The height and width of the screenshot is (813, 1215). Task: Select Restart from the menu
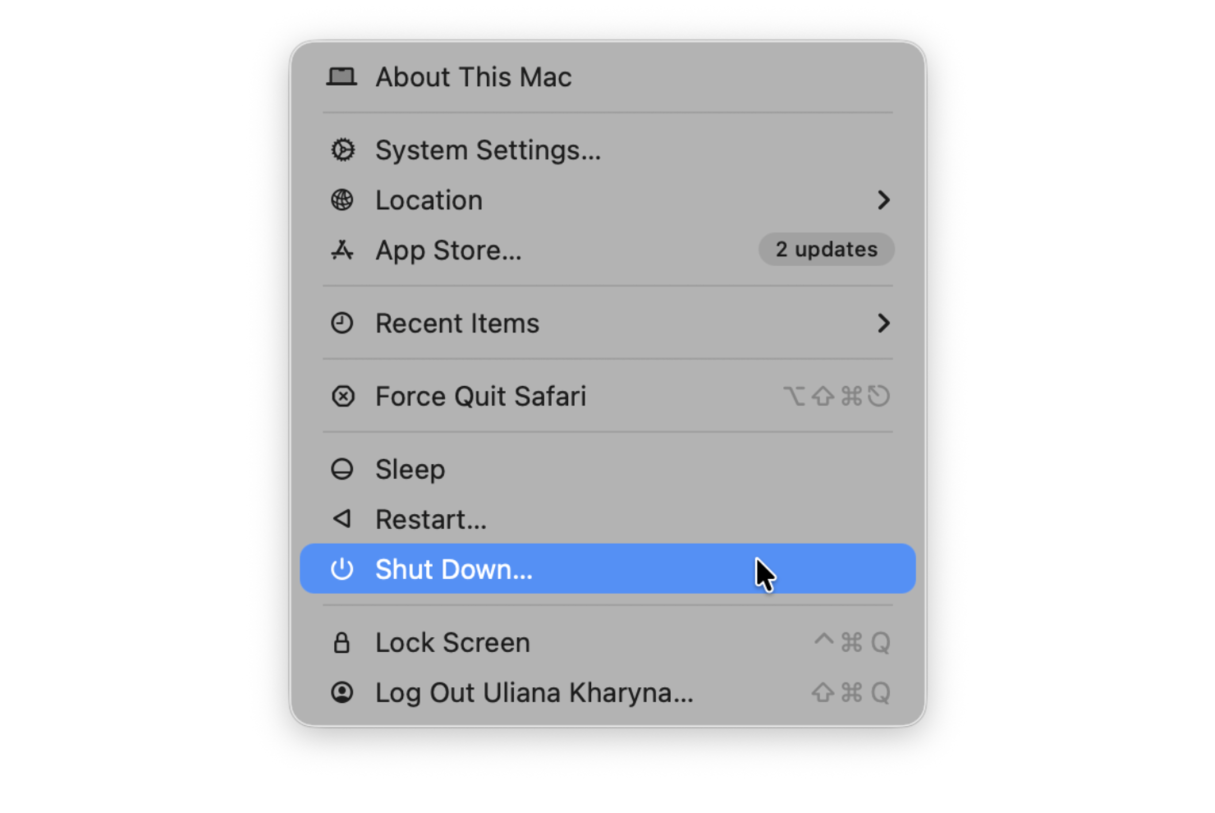click(x=431, y=519)
